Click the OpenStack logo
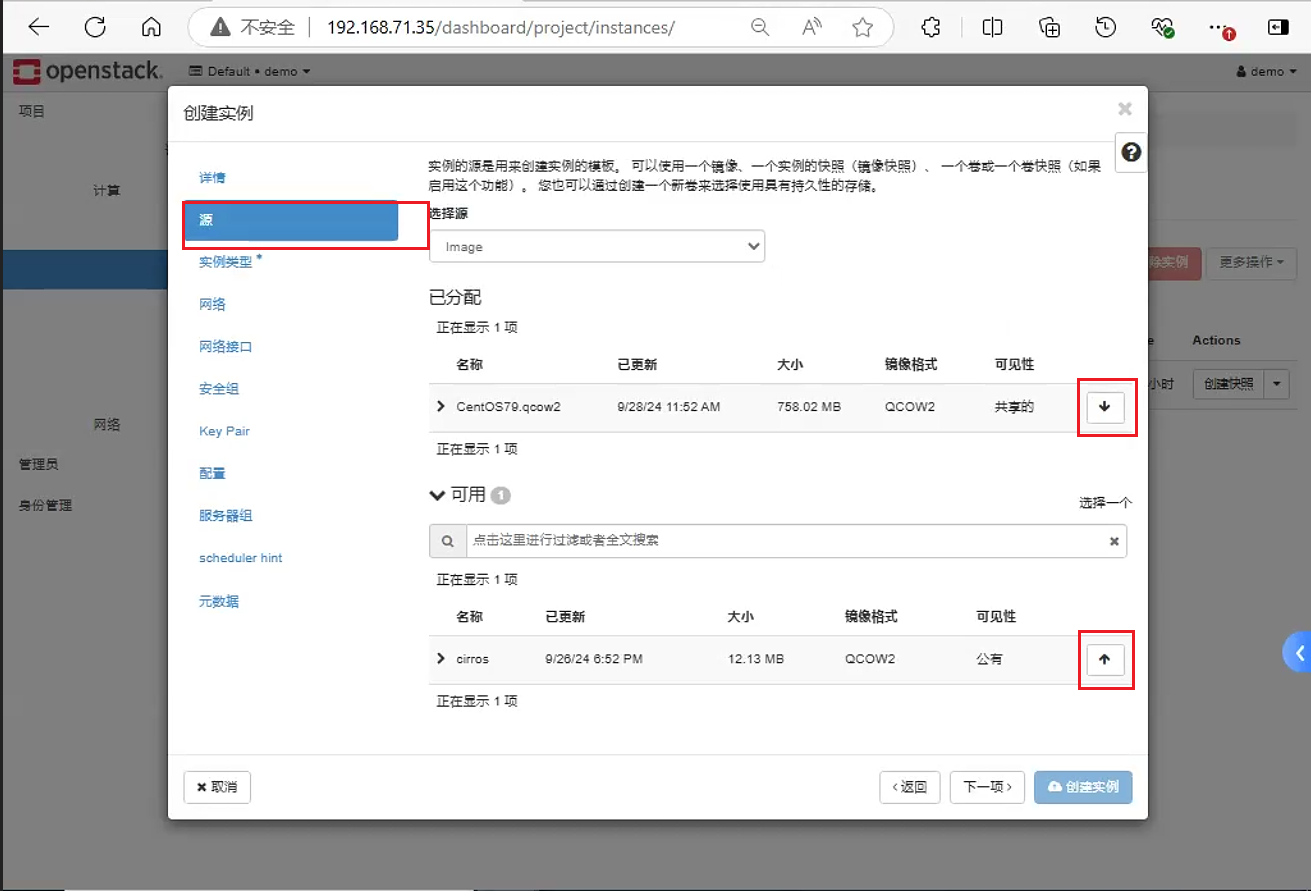Screen dimensions: 1311x891 click(87, 71)
